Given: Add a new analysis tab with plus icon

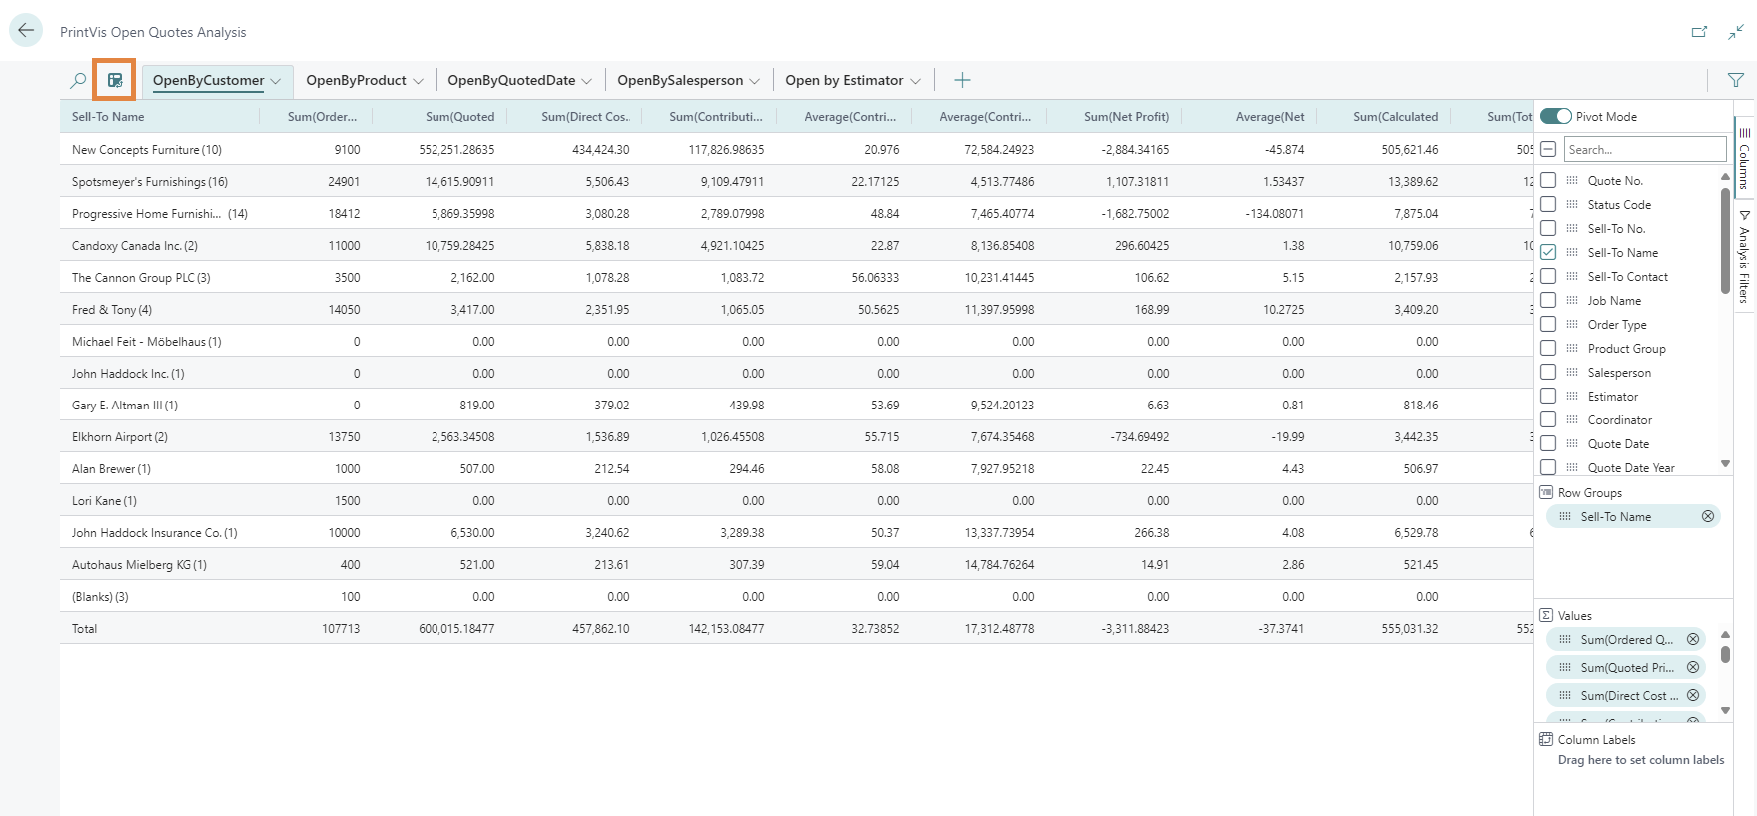Looking at the screenshot, I should (962, 81).
